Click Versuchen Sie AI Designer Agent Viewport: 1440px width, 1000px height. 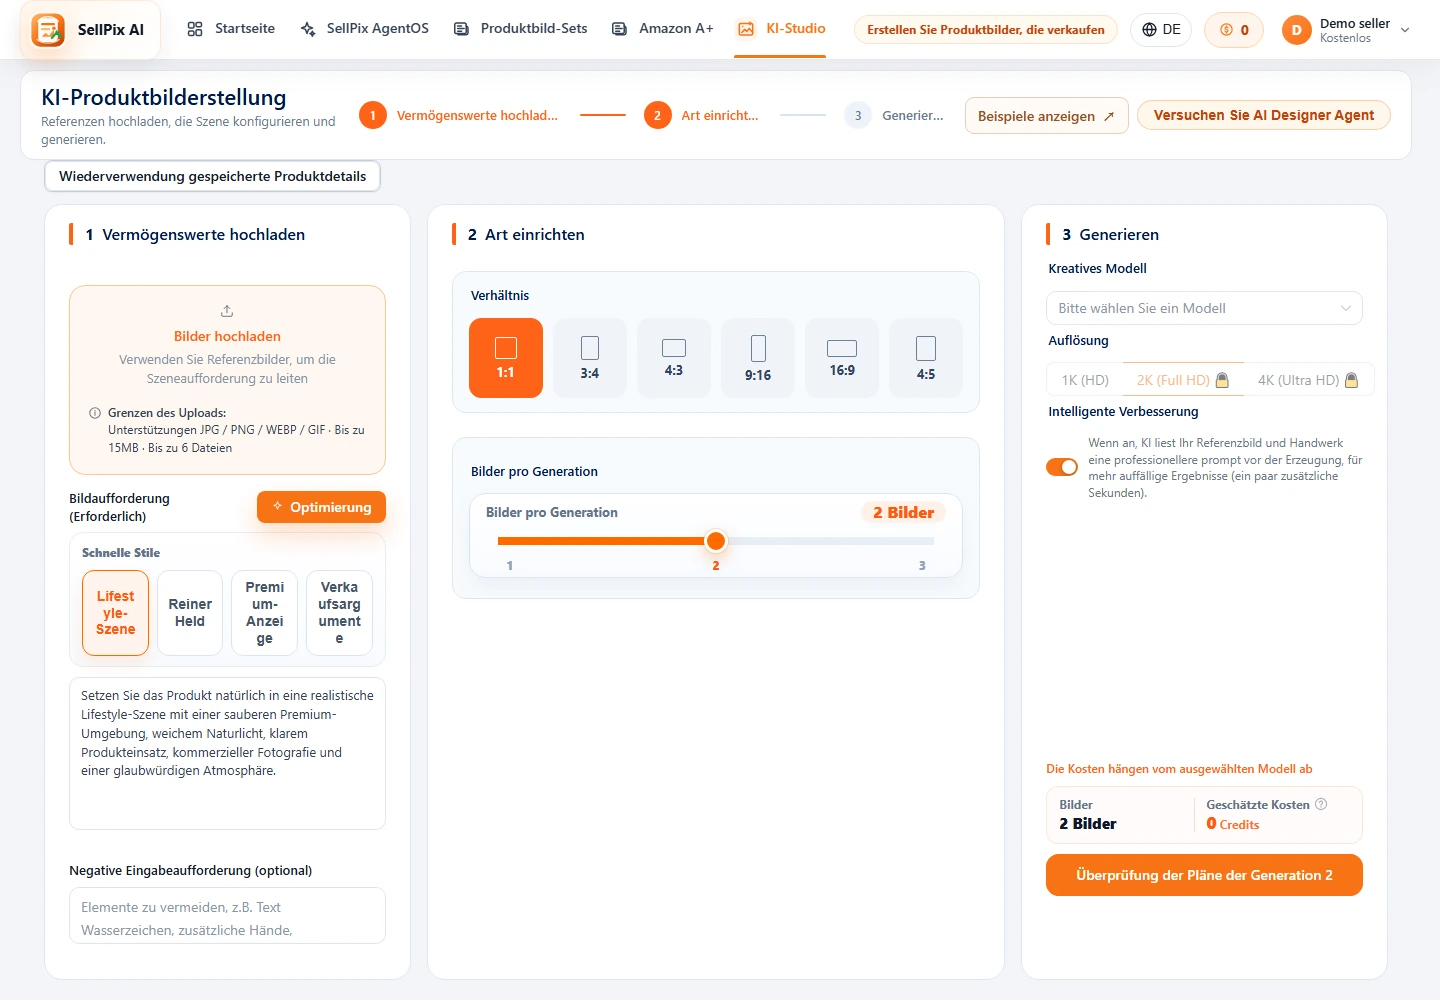tap(1264, 115)
